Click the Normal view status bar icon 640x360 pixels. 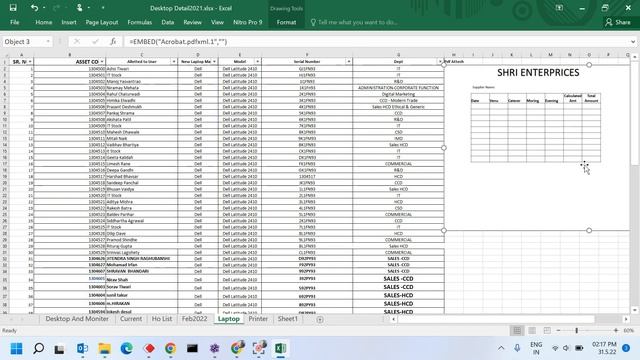517,330
